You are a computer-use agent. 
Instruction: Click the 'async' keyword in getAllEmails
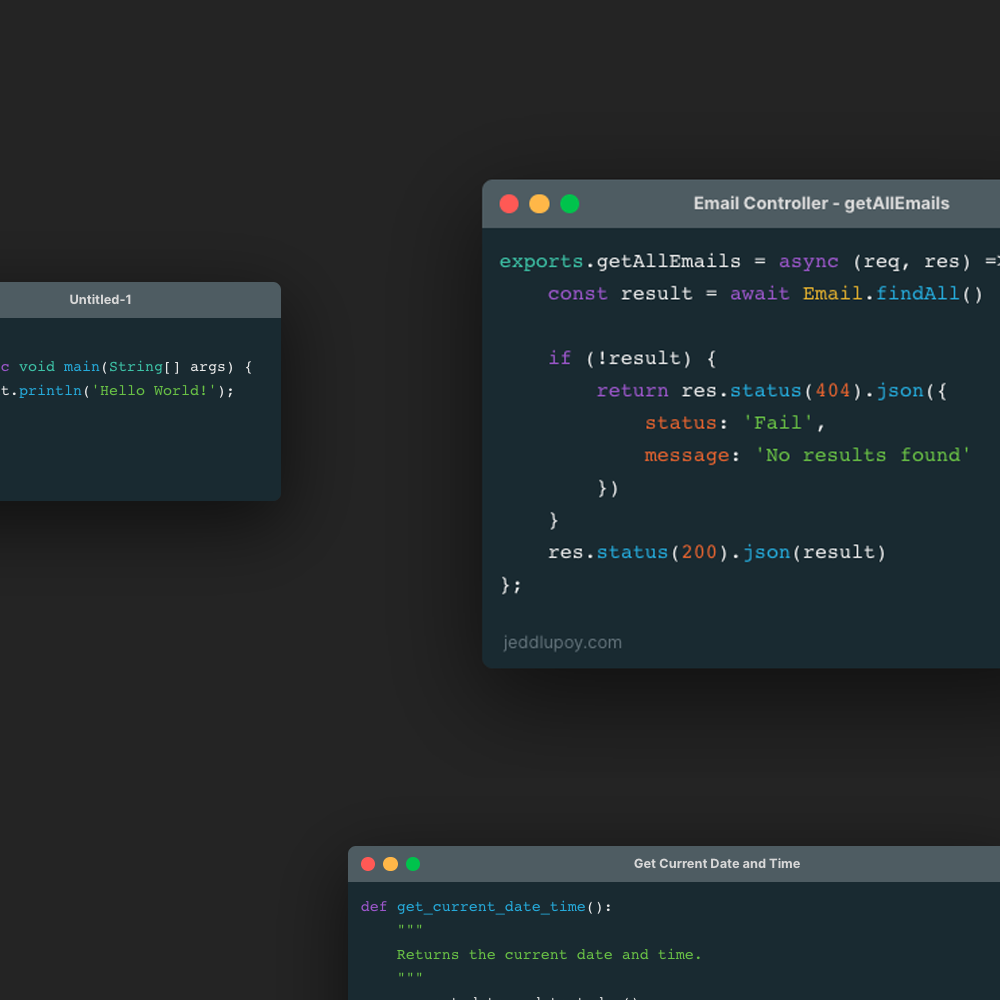pos(809,262)
